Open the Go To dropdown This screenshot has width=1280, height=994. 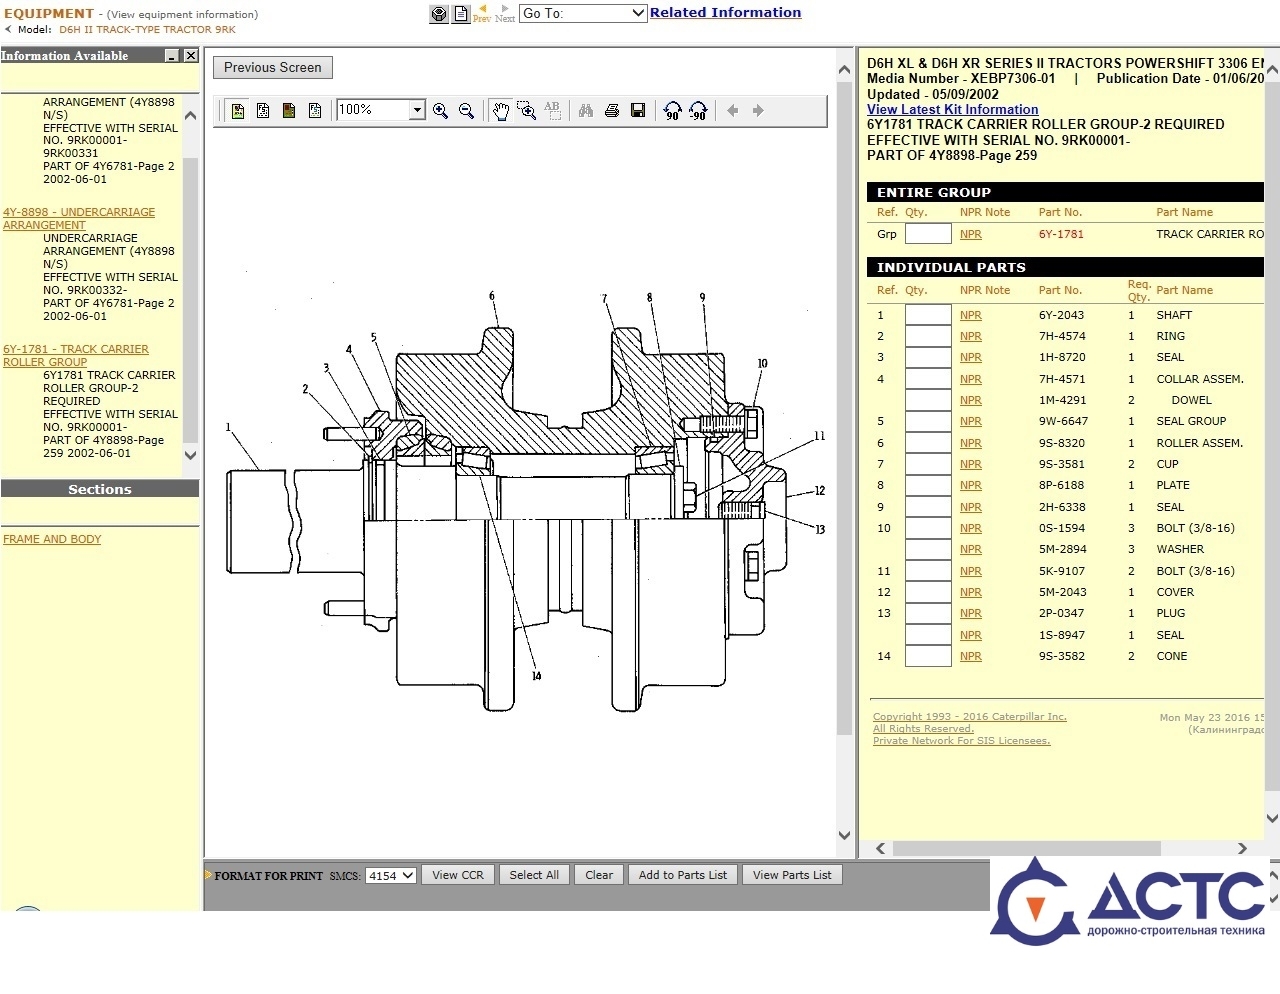pyautogui.click(x=638, y=13)
